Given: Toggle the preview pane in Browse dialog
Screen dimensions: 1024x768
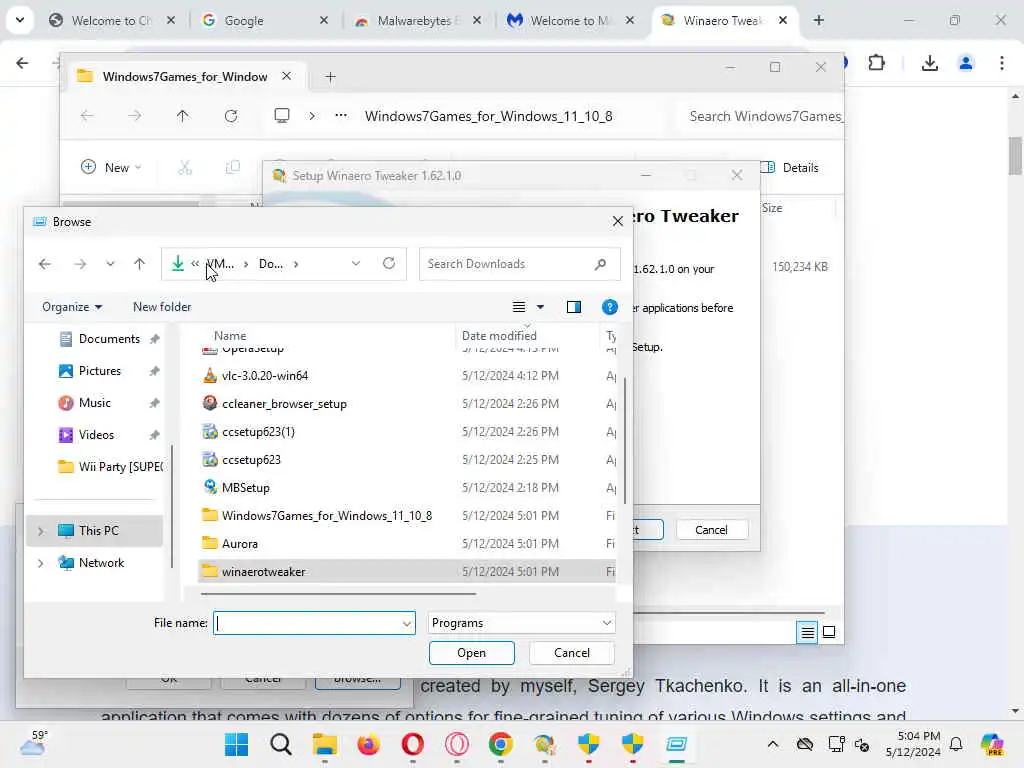Looking at the screenshot, I should click(x=573, y=307).
